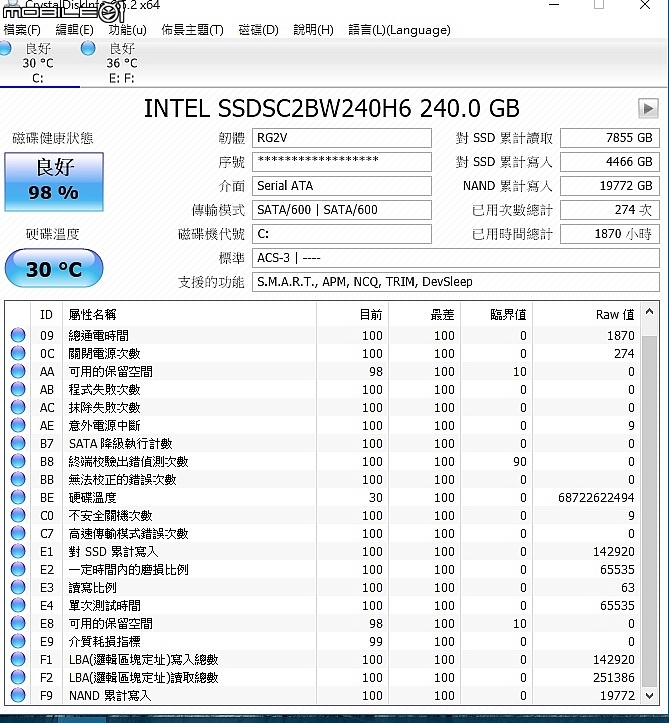Viewport: 669px width, 723px height.
Task: Click the status icon of row BE 硬碟溫度
Action: 18,497
